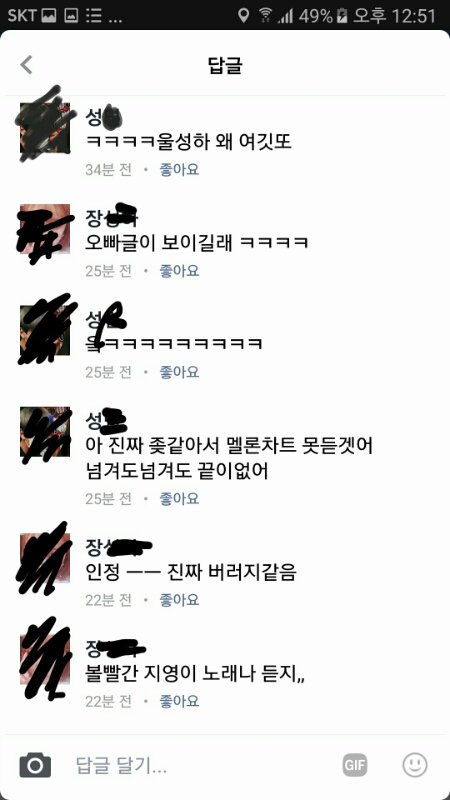Screen dimensions: 450x800
Task: Like the comment 인정 진짜 버러지같음
Action: (179, 599)
